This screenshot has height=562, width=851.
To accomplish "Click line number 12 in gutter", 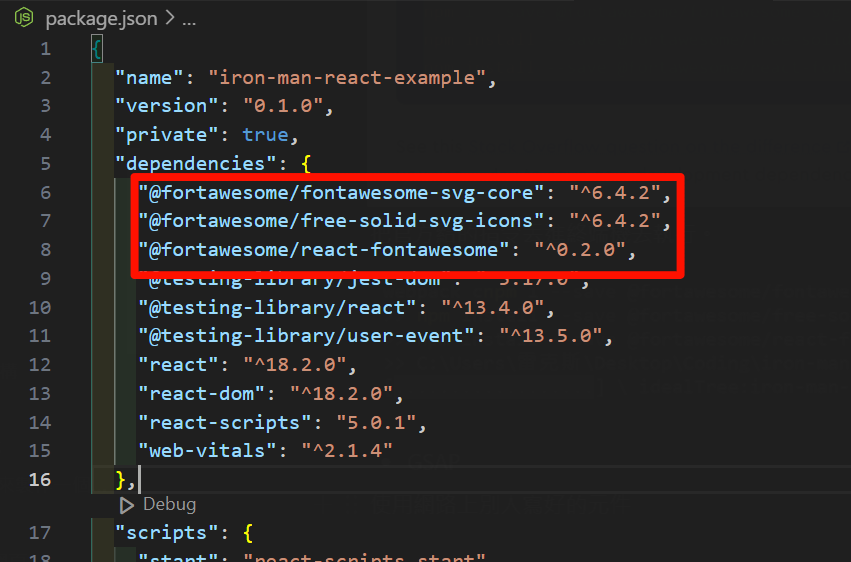I will pos(40,365).
